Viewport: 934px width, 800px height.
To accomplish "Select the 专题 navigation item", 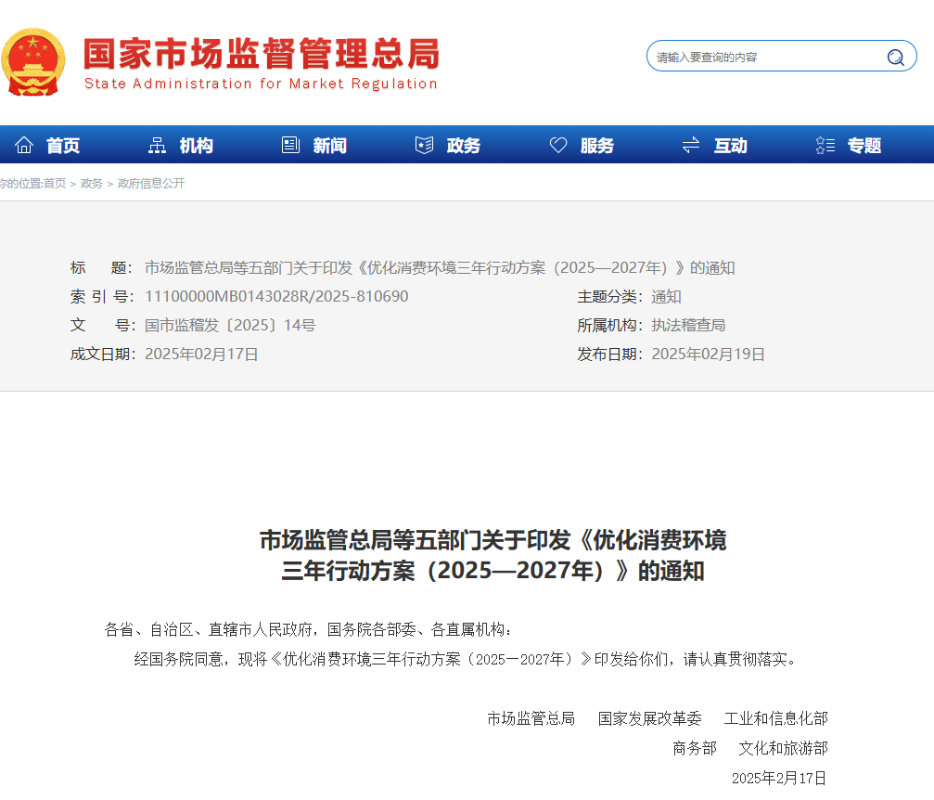I will click(864, 146).
